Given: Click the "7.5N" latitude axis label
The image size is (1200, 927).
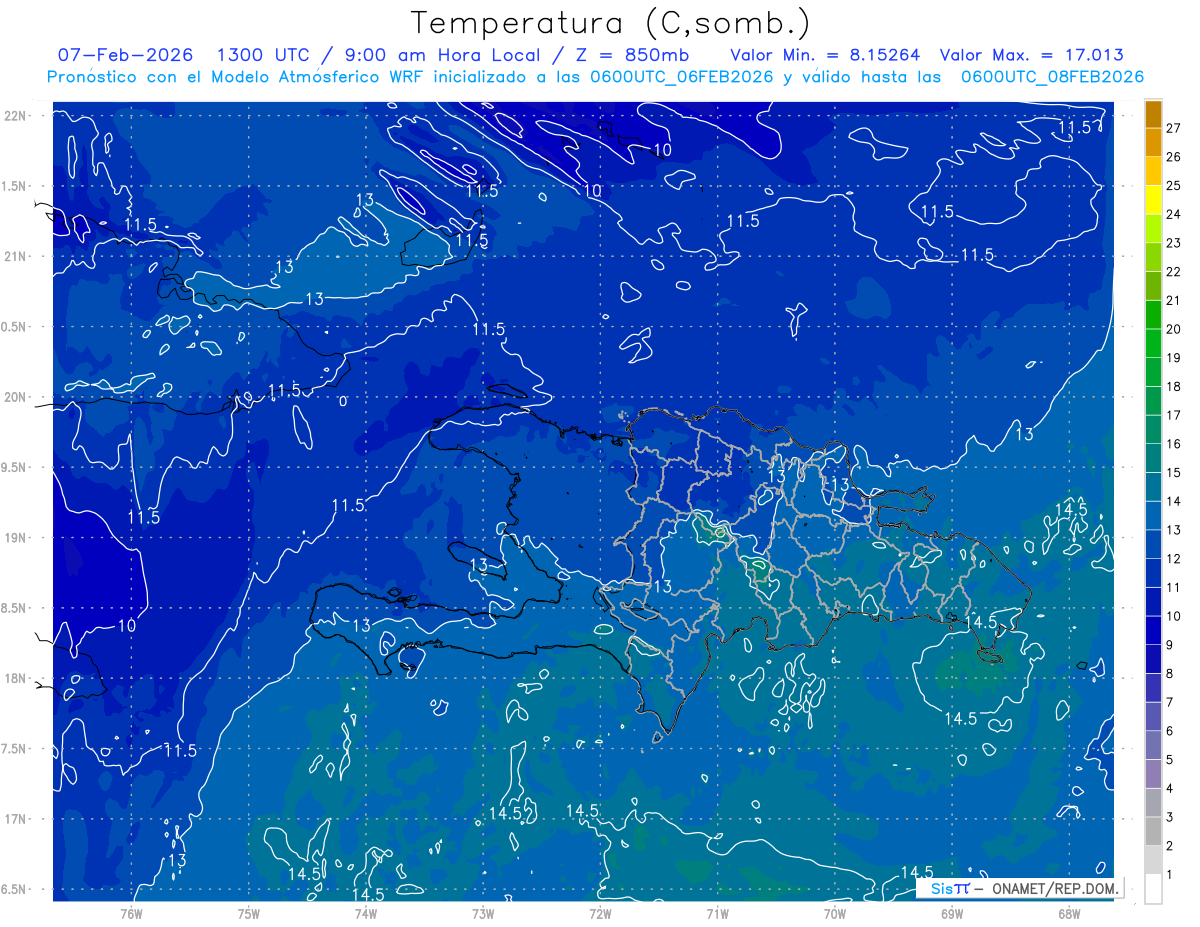Looking at the screenshot, I should click(15, 749).
